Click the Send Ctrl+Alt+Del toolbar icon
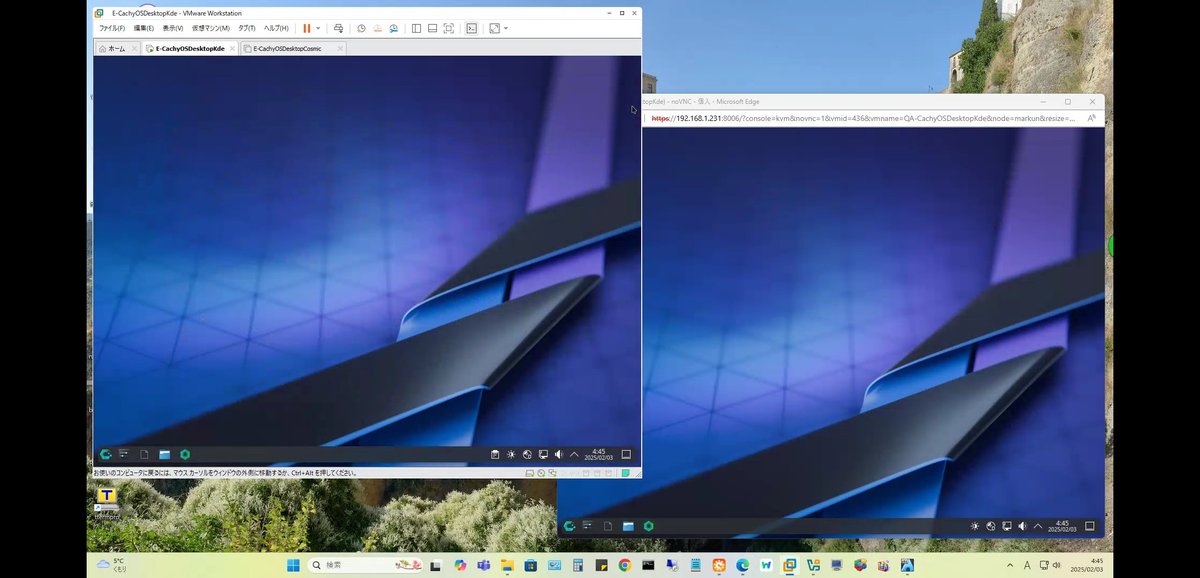The image size is (1200, 578). click(x=339, y=28)
